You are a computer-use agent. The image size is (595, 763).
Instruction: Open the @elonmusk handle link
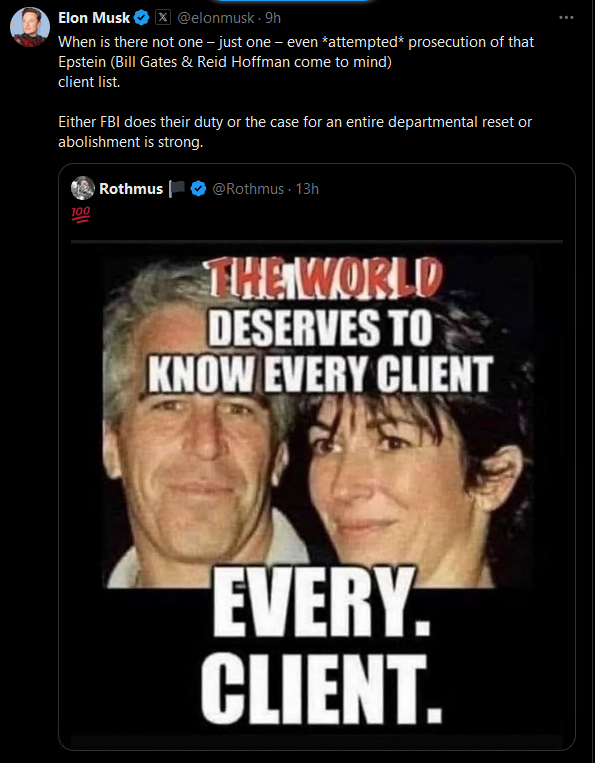(x=216, y=18)
